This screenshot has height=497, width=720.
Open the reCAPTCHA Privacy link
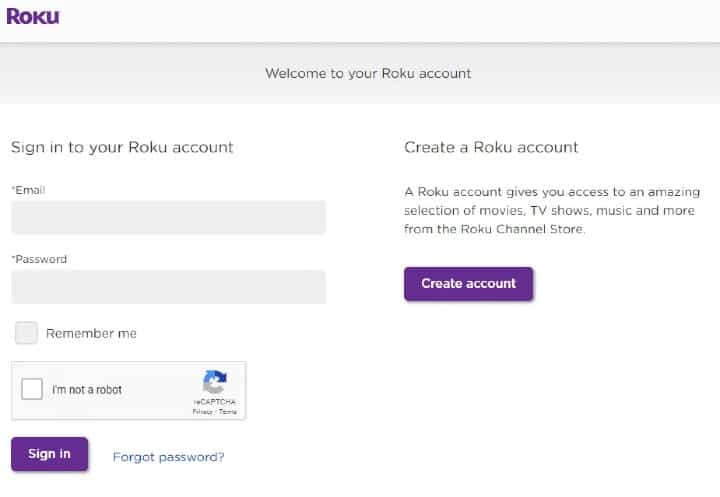click(x=202, y=412)
